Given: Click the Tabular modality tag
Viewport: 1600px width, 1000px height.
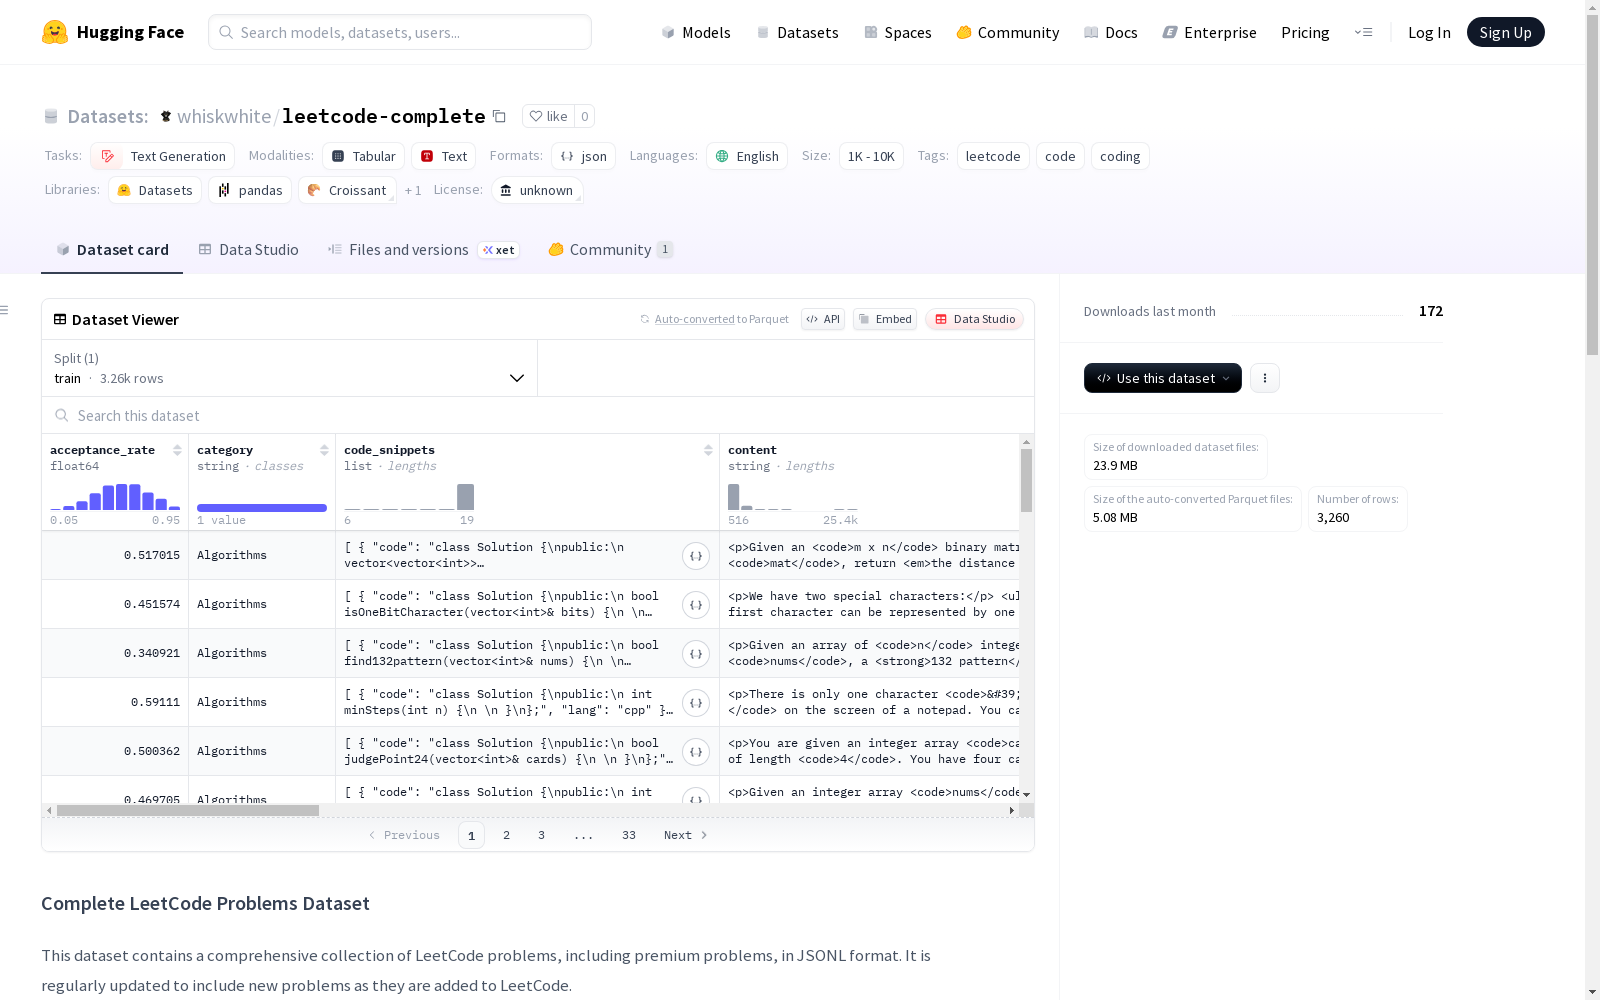Looking at the screenshot, I should [364, 156].
